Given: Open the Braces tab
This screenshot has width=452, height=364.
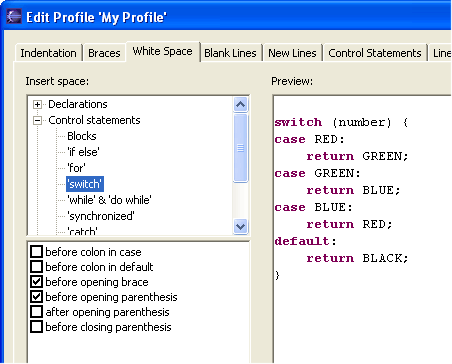Looking at the screenshot, I should click(104, 53).
